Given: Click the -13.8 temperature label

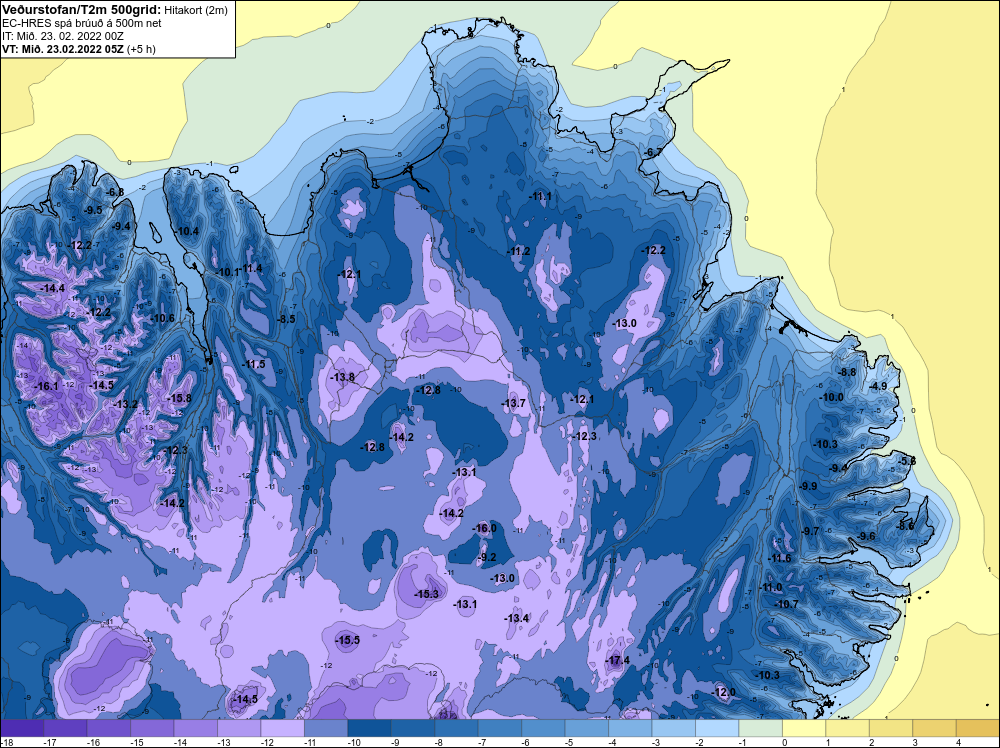Looking at the screenshot, I should pos(342,378).
